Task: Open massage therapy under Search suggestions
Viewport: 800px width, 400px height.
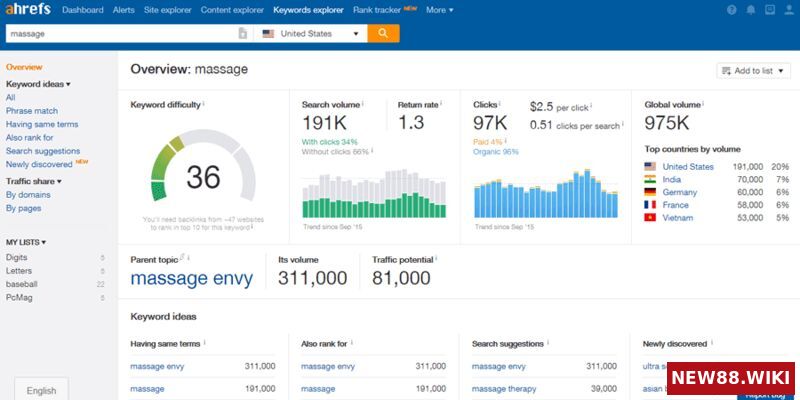Action: click(x=504, y=389)
